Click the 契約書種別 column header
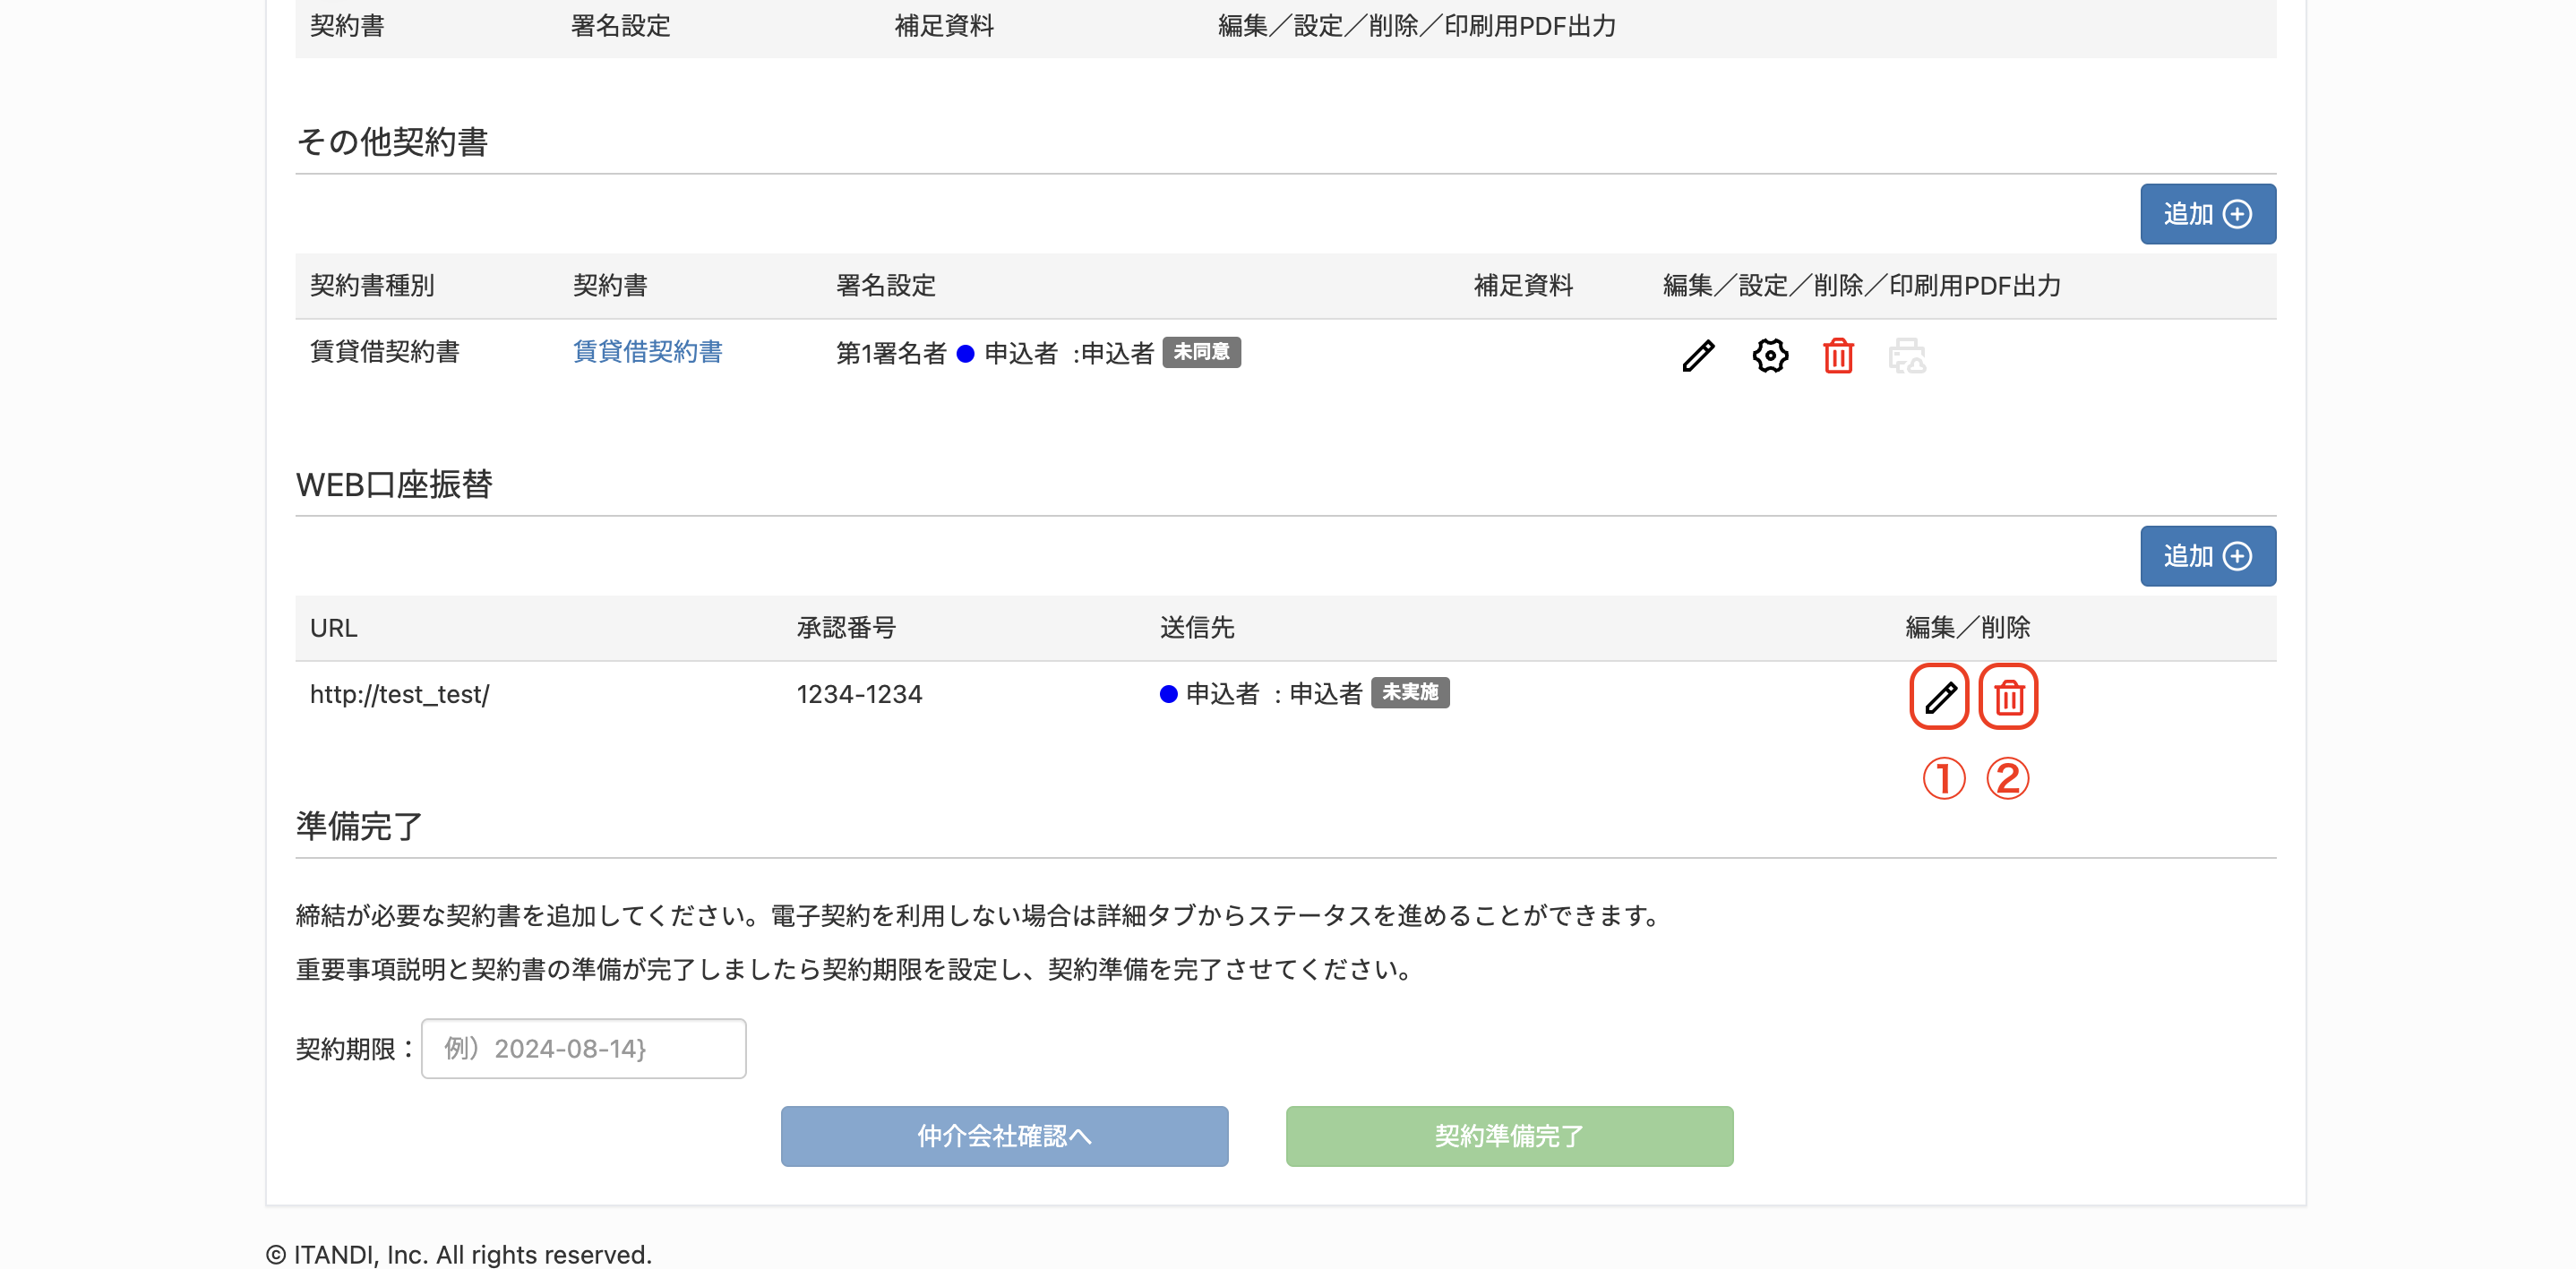The width and height of the screenshot is (2576, 1269). point(372,286)
